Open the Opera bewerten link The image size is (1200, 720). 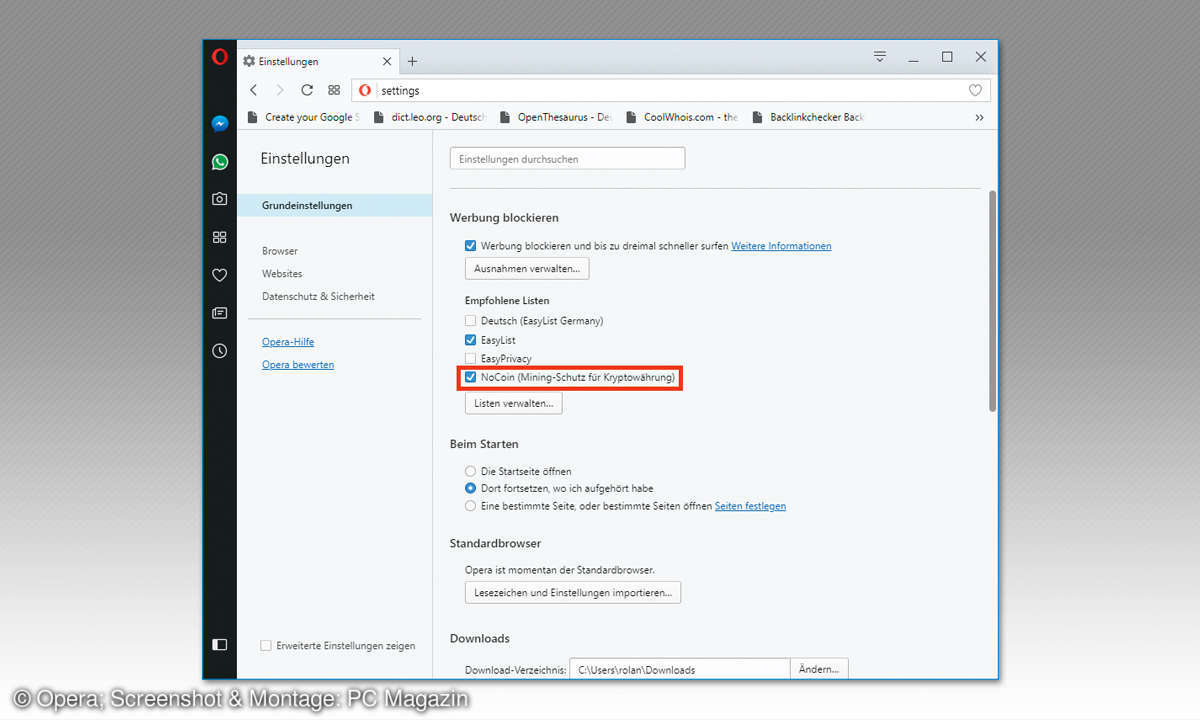pos(298,365)
